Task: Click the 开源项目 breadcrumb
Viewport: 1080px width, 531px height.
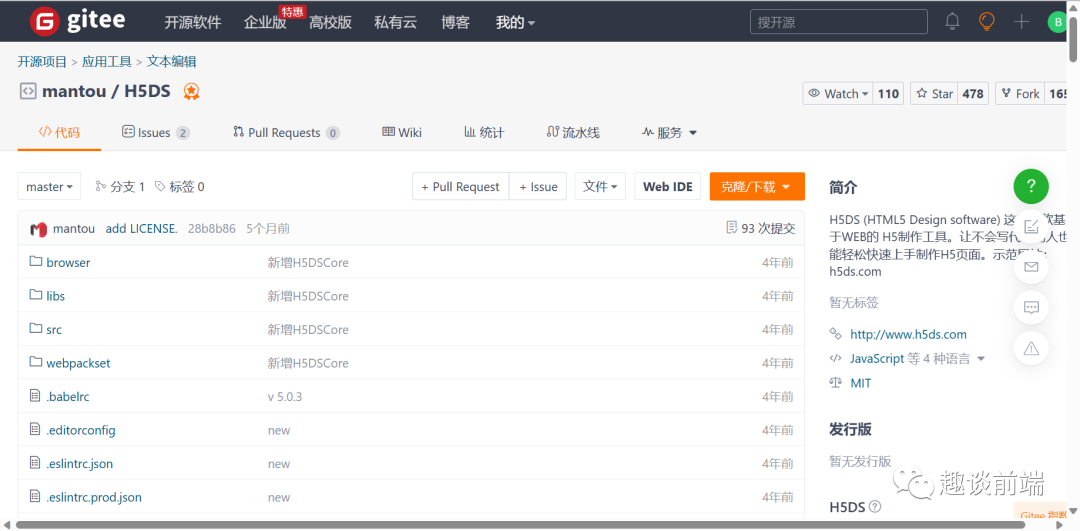Action: (x=42, y=62)
